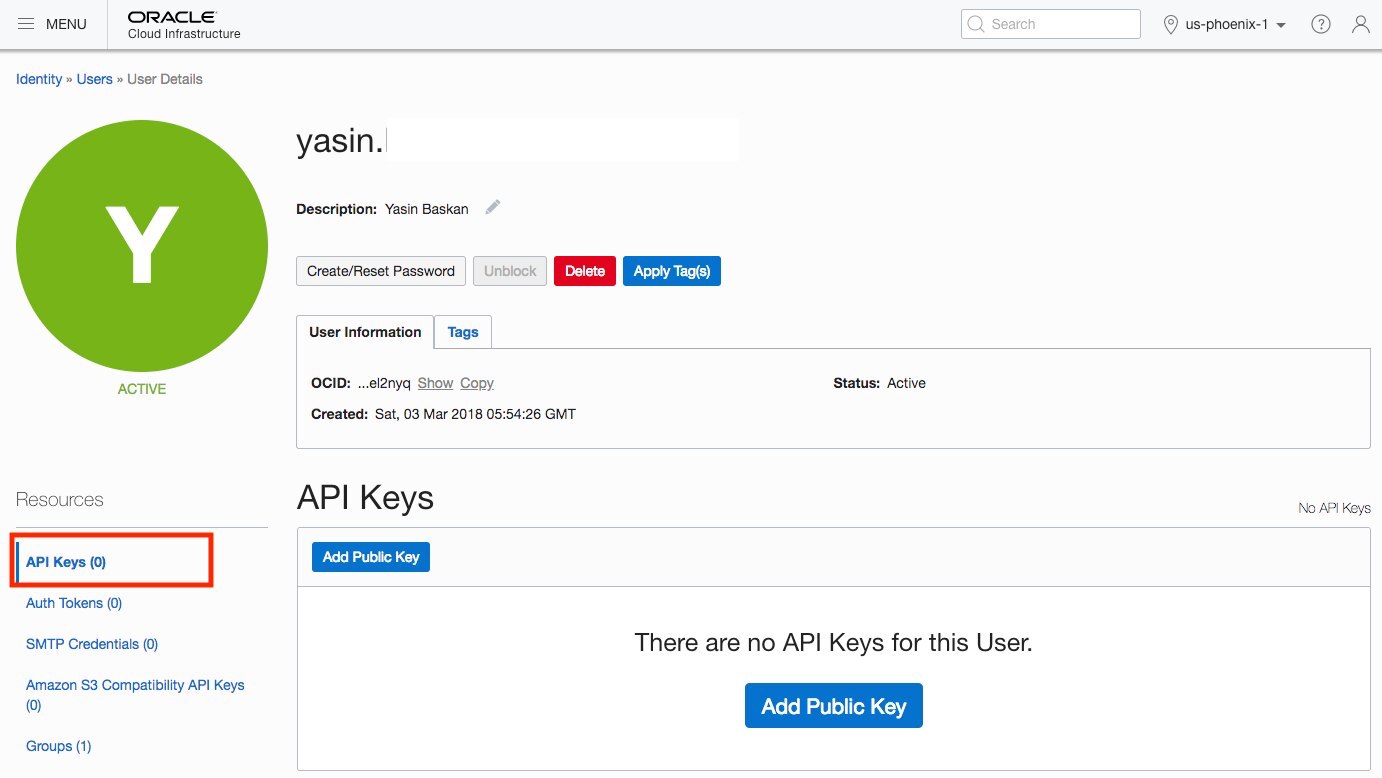1382x778 pixels.
Task: Expand the us-phoenix-1 region dropdown
Action: 1281,25
